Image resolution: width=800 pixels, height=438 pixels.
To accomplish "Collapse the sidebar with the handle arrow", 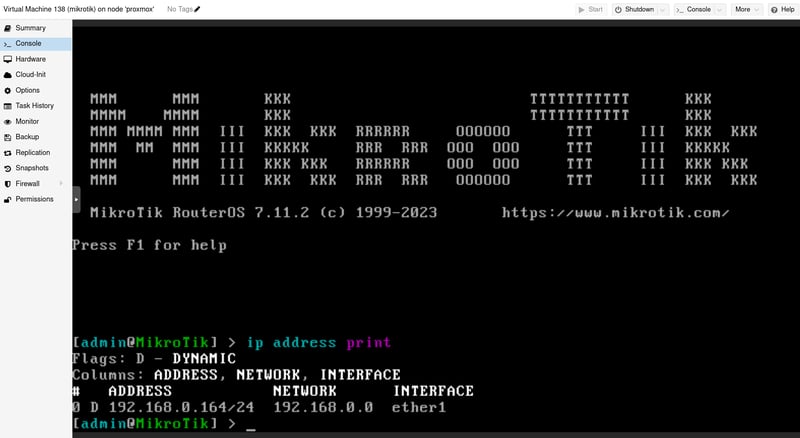I will (x=76, y=199).
